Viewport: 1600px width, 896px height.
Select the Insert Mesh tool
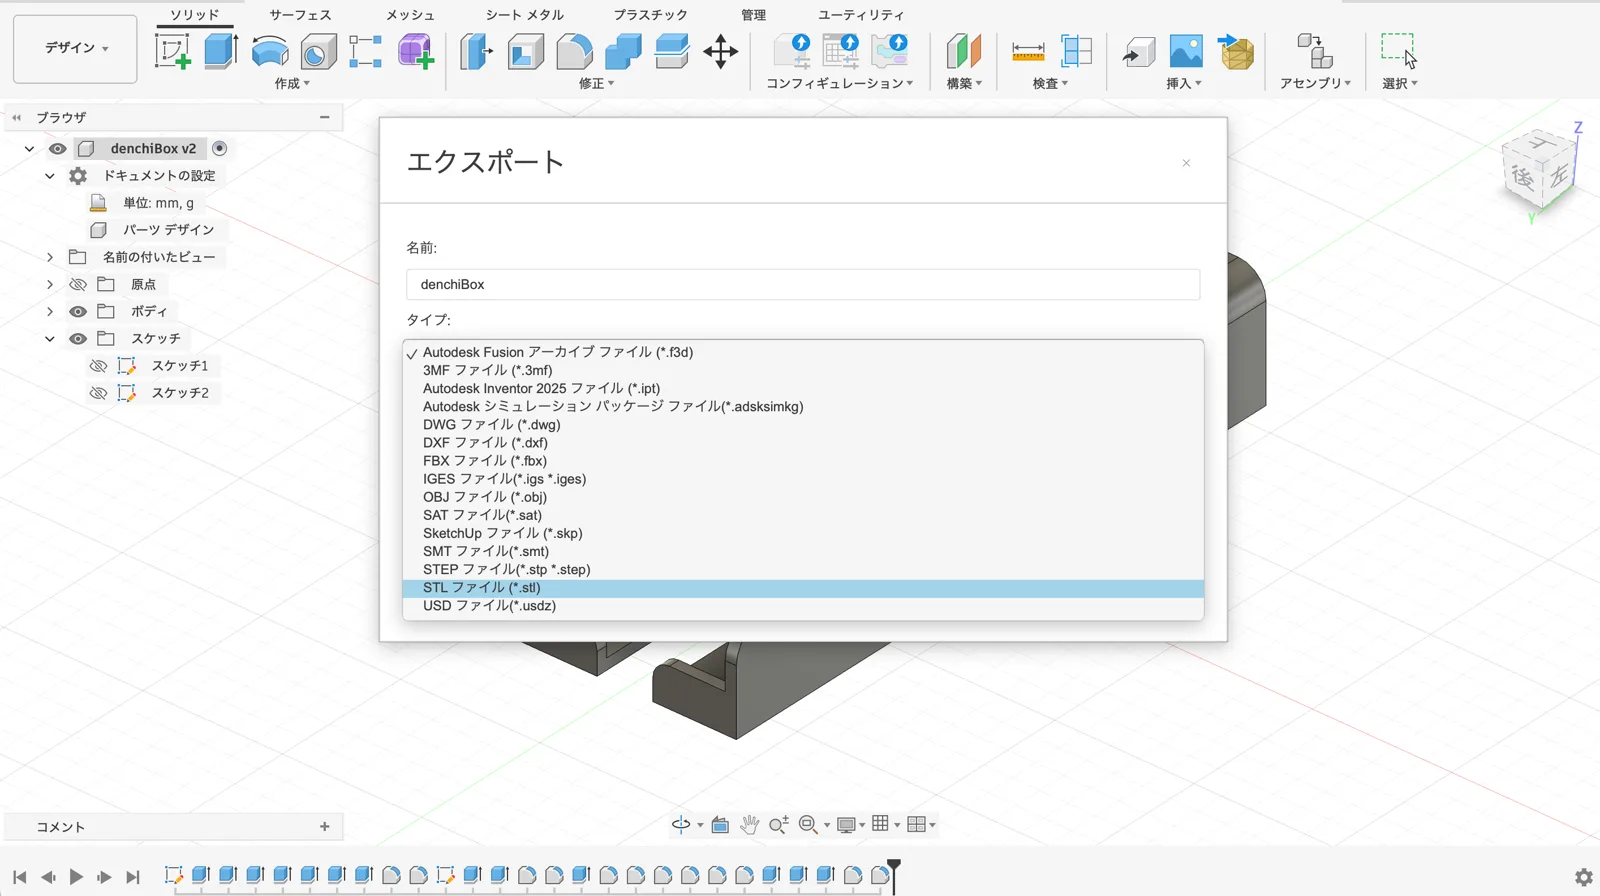pos(1237,51)
